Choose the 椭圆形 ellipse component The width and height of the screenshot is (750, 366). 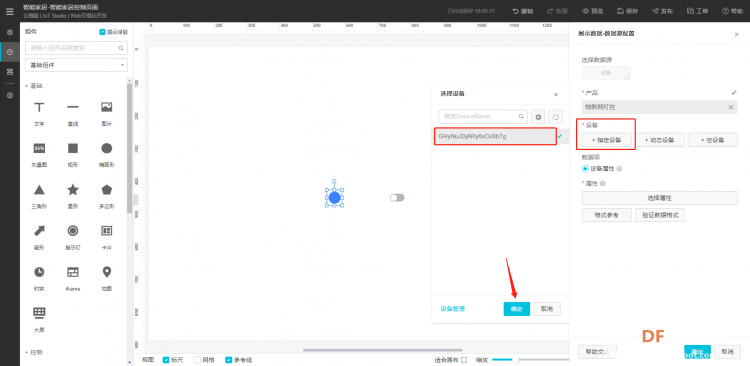107,155
